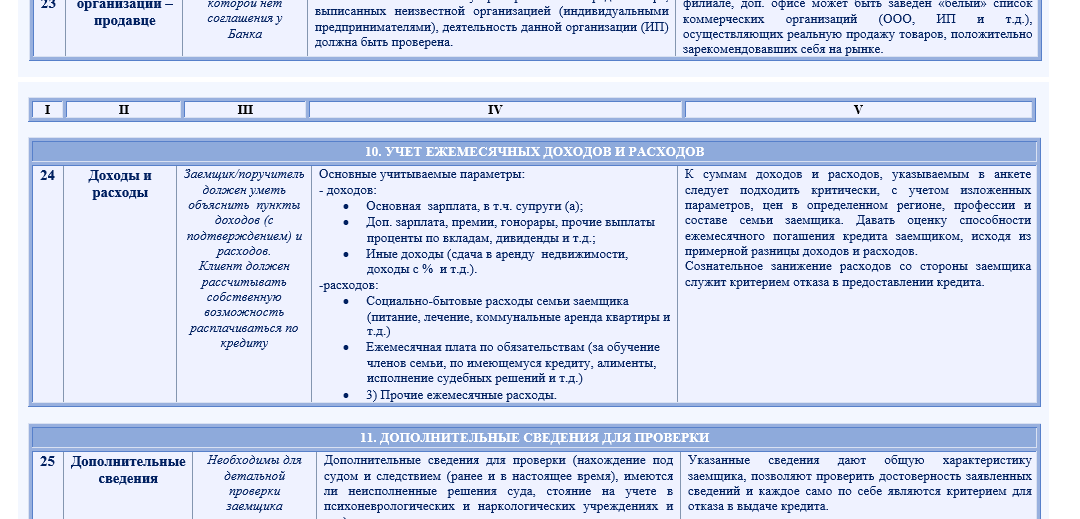Screen dimensions: 1080x519
Task: Click the italic text 'соглашения у Банка'
Action: tap(245, 26)
